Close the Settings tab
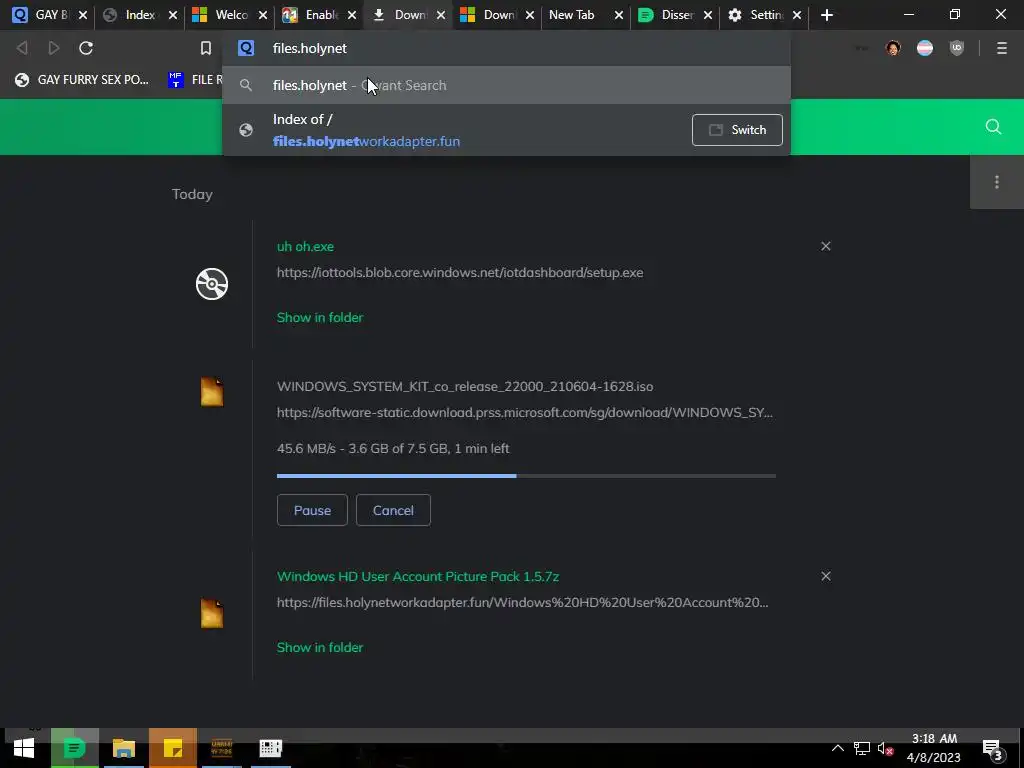Image resolution: width=1024 pixels, height=768 pixels. point(797,15)
